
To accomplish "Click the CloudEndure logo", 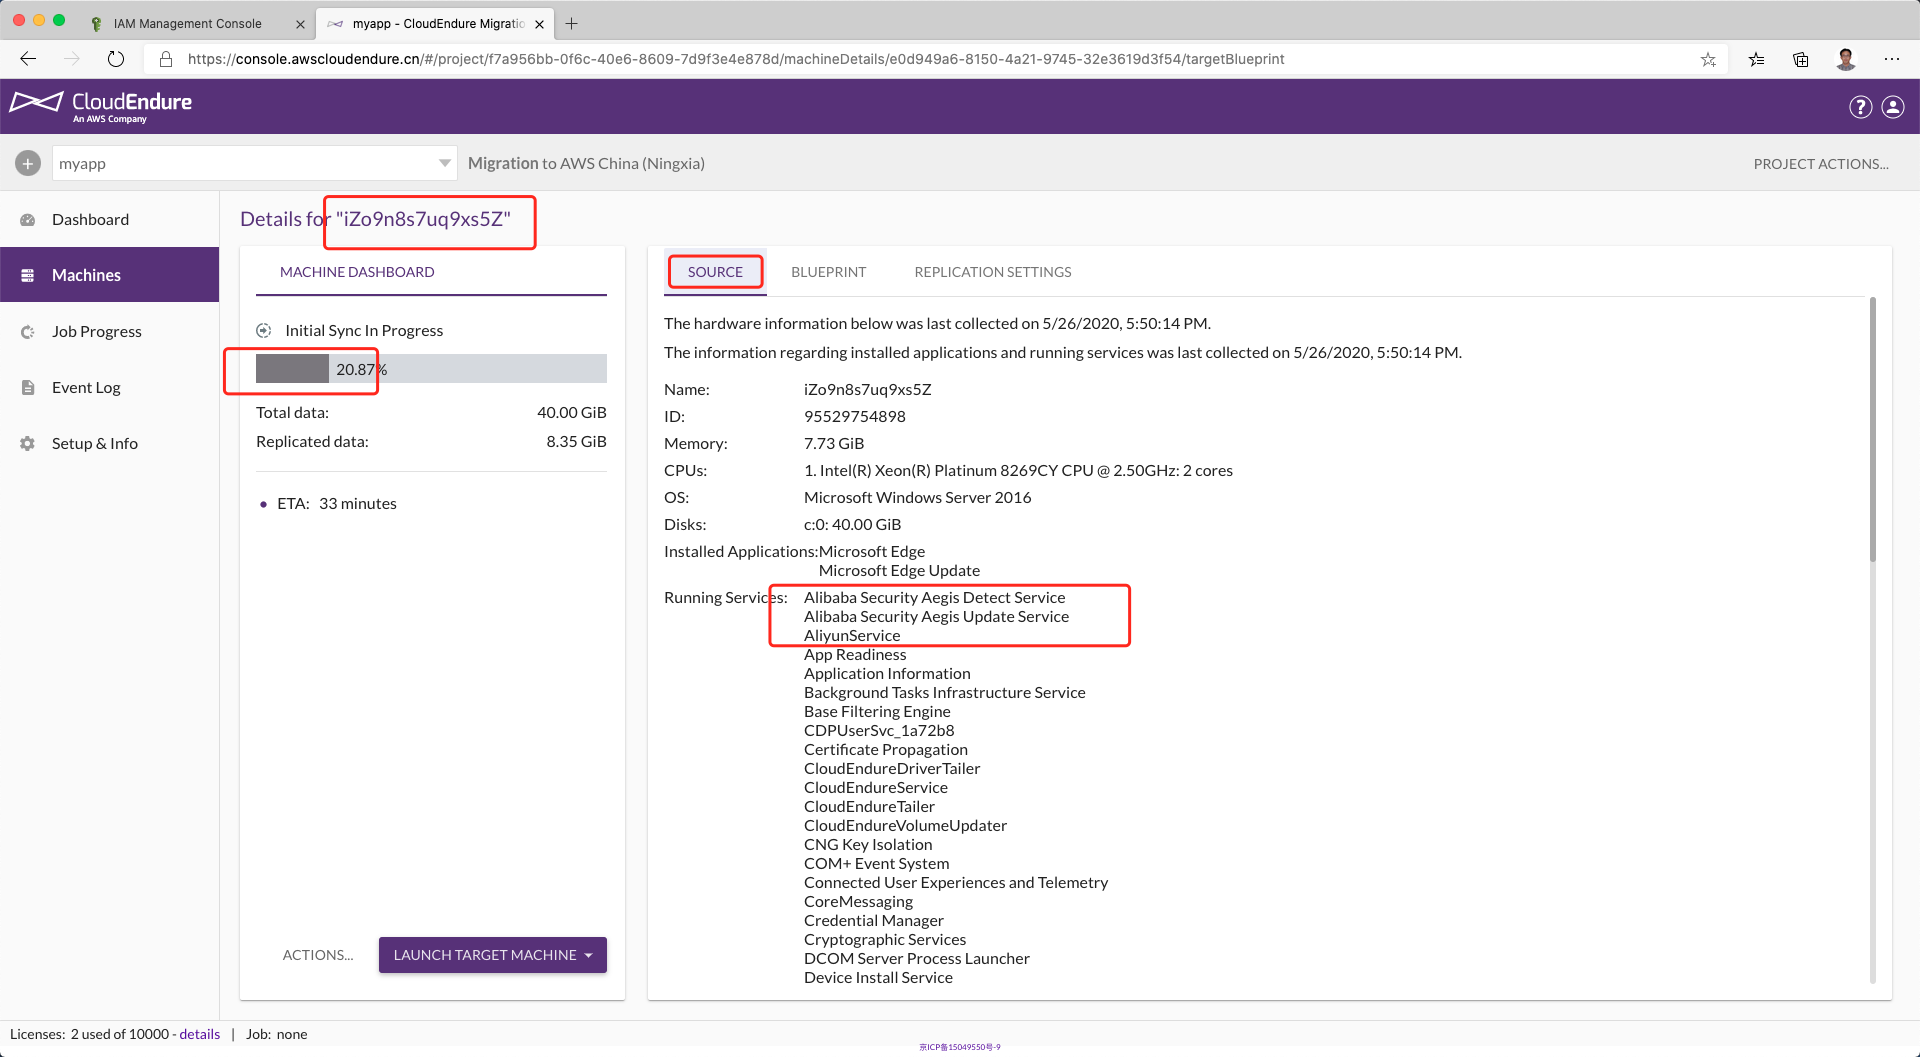I will [101, 106].
